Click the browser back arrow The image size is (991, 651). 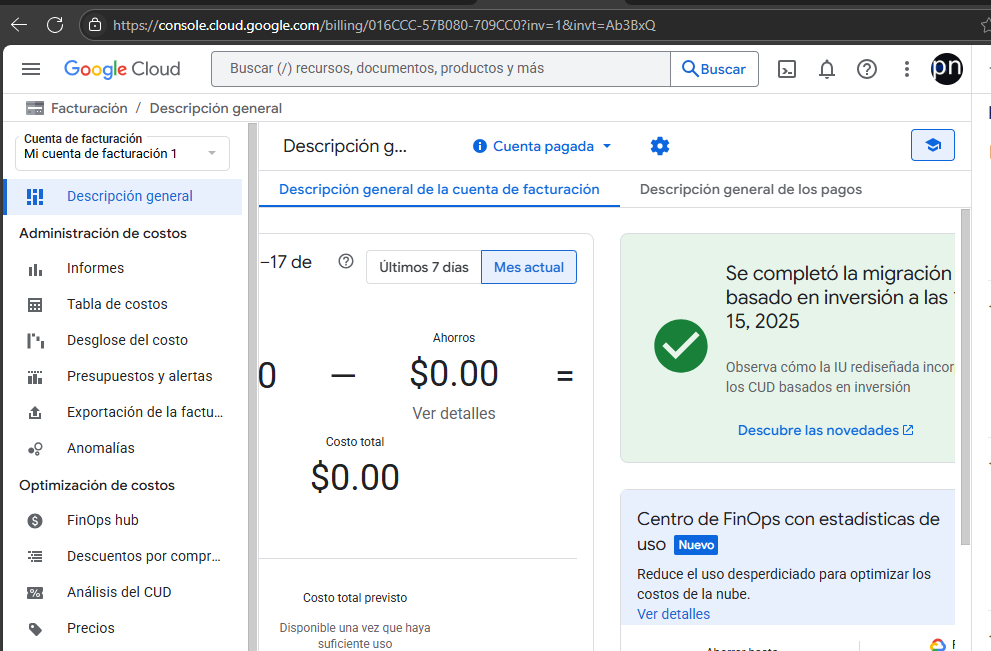pos(20,25)
